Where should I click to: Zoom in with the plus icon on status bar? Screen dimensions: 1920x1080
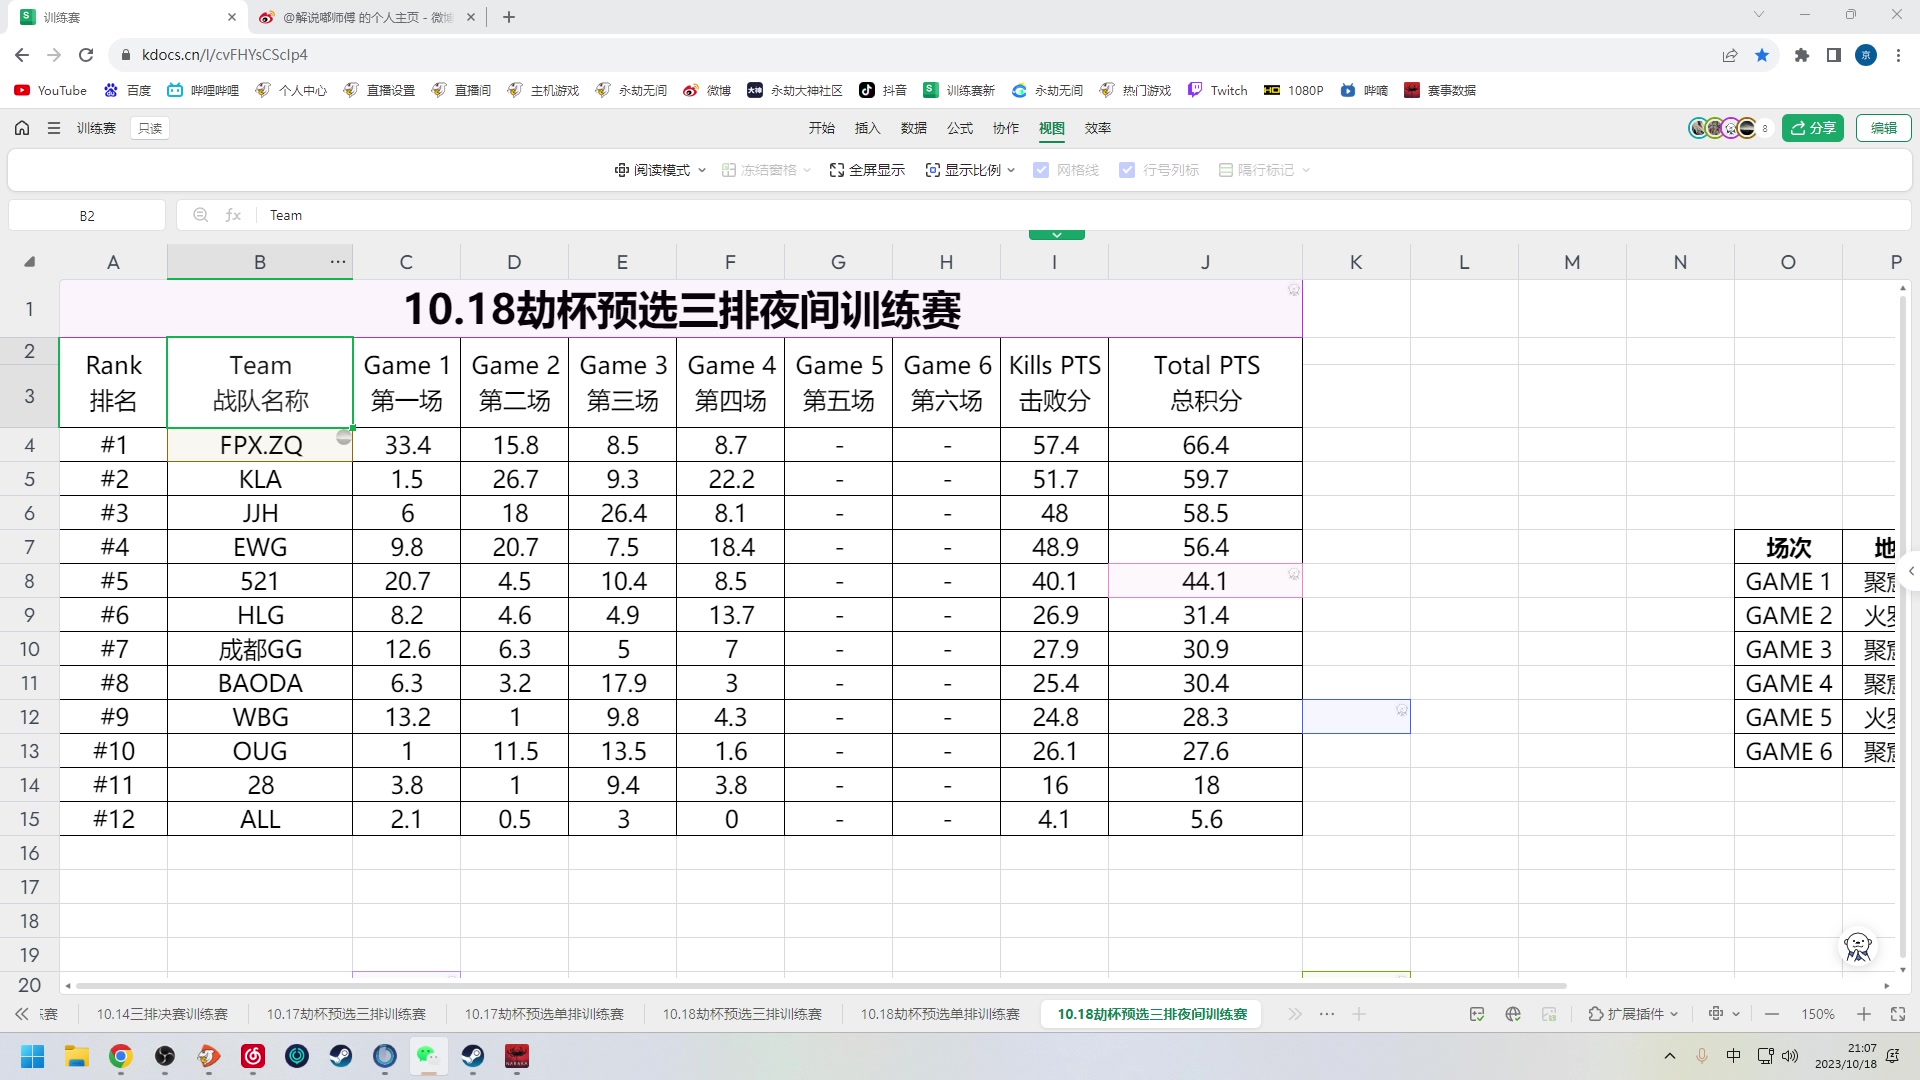click(1864, 1014)
